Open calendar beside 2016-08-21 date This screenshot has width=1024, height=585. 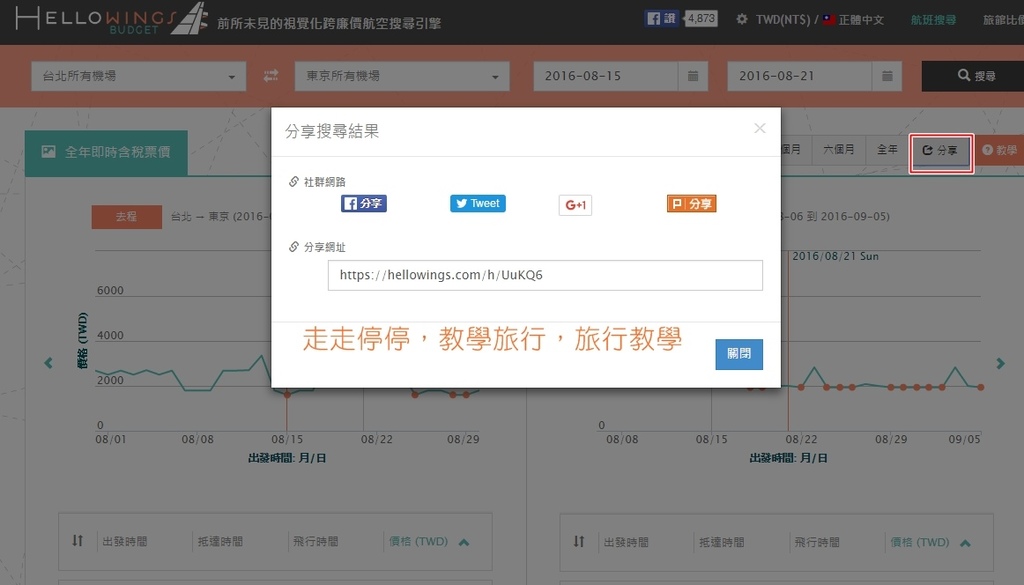(x=887, y=76)
